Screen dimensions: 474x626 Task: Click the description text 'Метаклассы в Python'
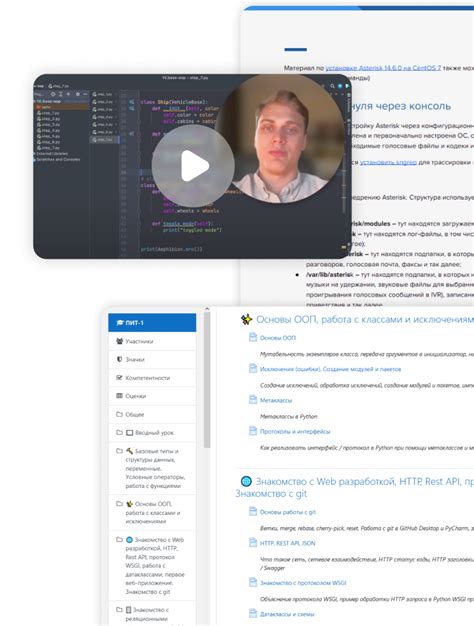point(289,416)
